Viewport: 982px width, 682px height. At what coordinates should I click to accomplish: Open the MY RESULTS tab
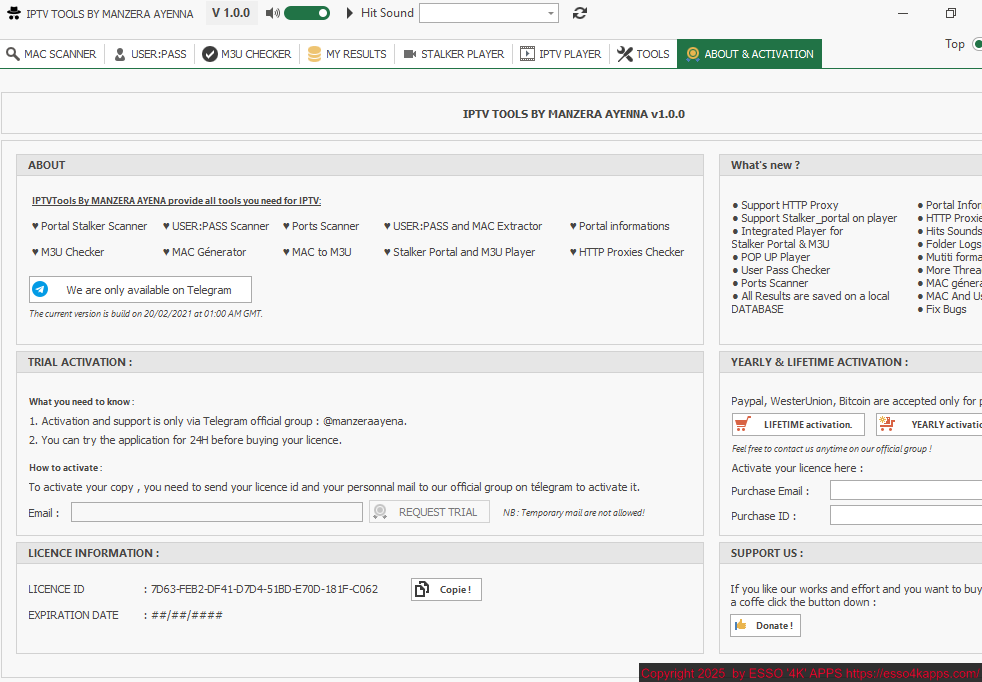(x=347, y=54)
